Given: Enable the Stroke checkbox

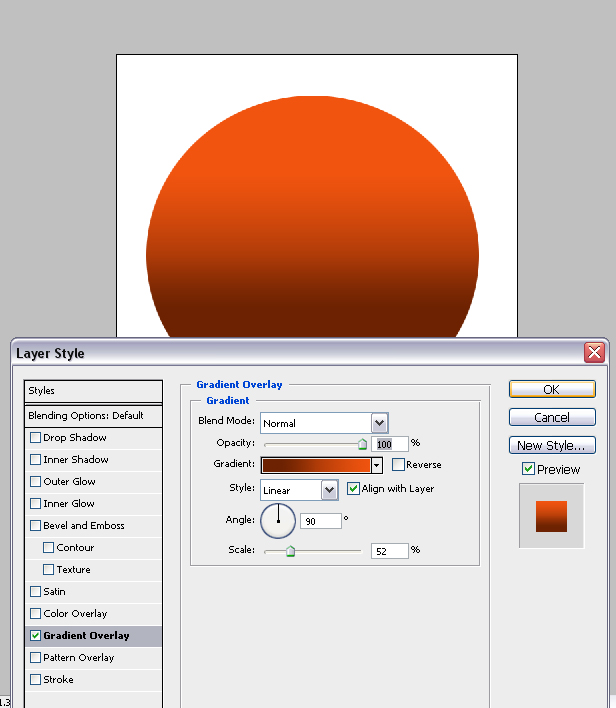Looking at the screenshot, I should [x=35, y=680].
